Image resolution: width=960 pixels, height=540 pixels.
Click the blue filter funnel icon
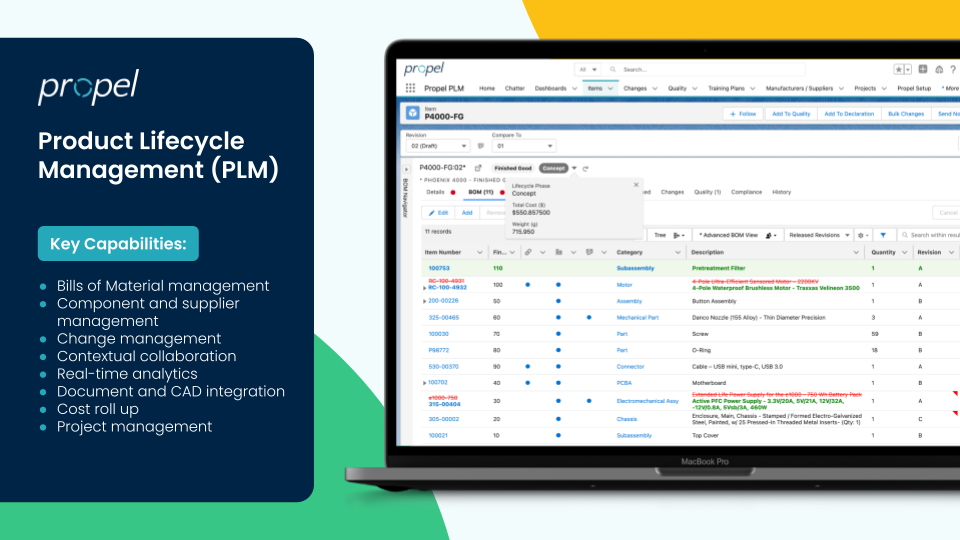(882, 235)
